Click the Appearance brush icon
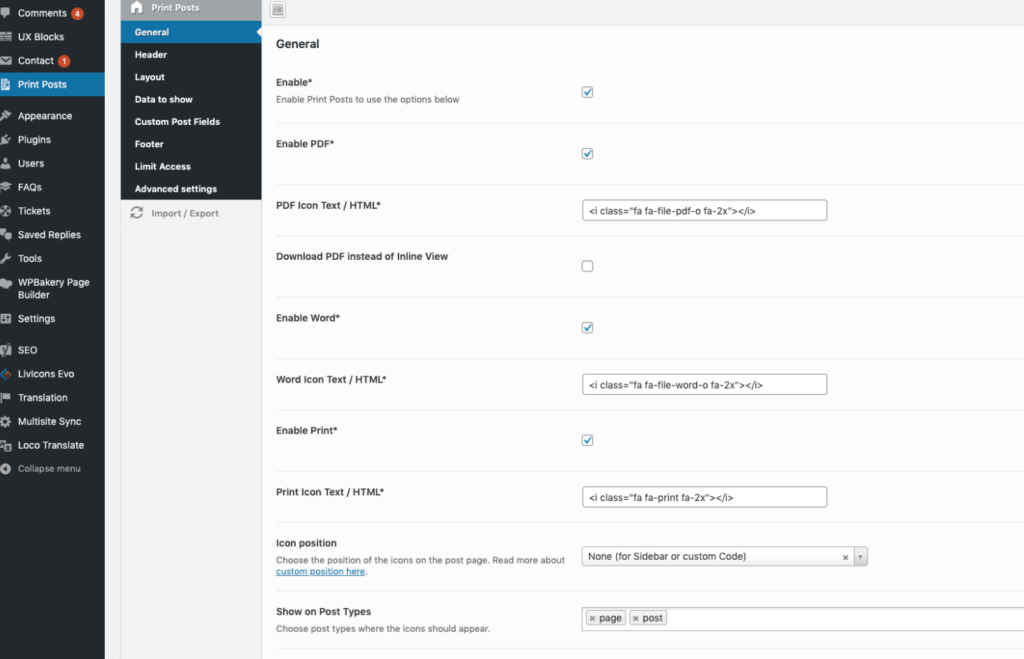The image size is (1024, 659). coord(7,116)
